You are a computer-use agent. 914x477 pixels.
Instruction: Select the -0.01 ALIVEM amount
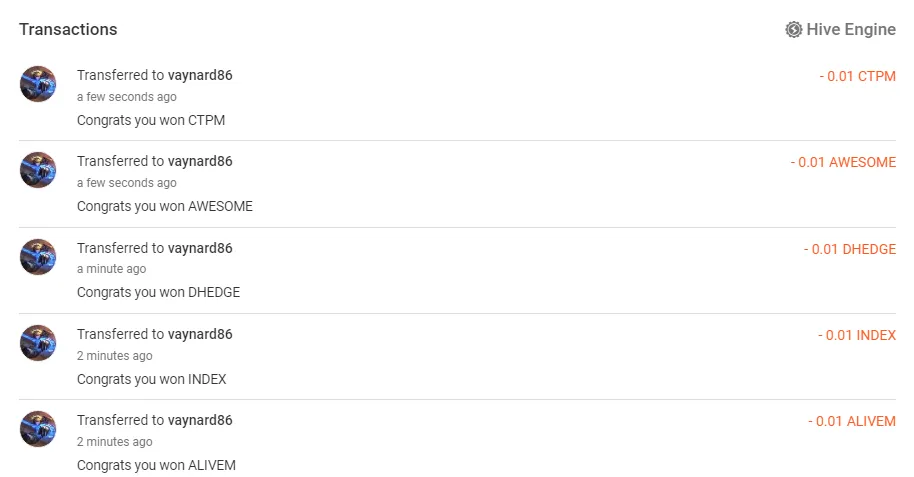pyautogui.click(x=852, y=422)
